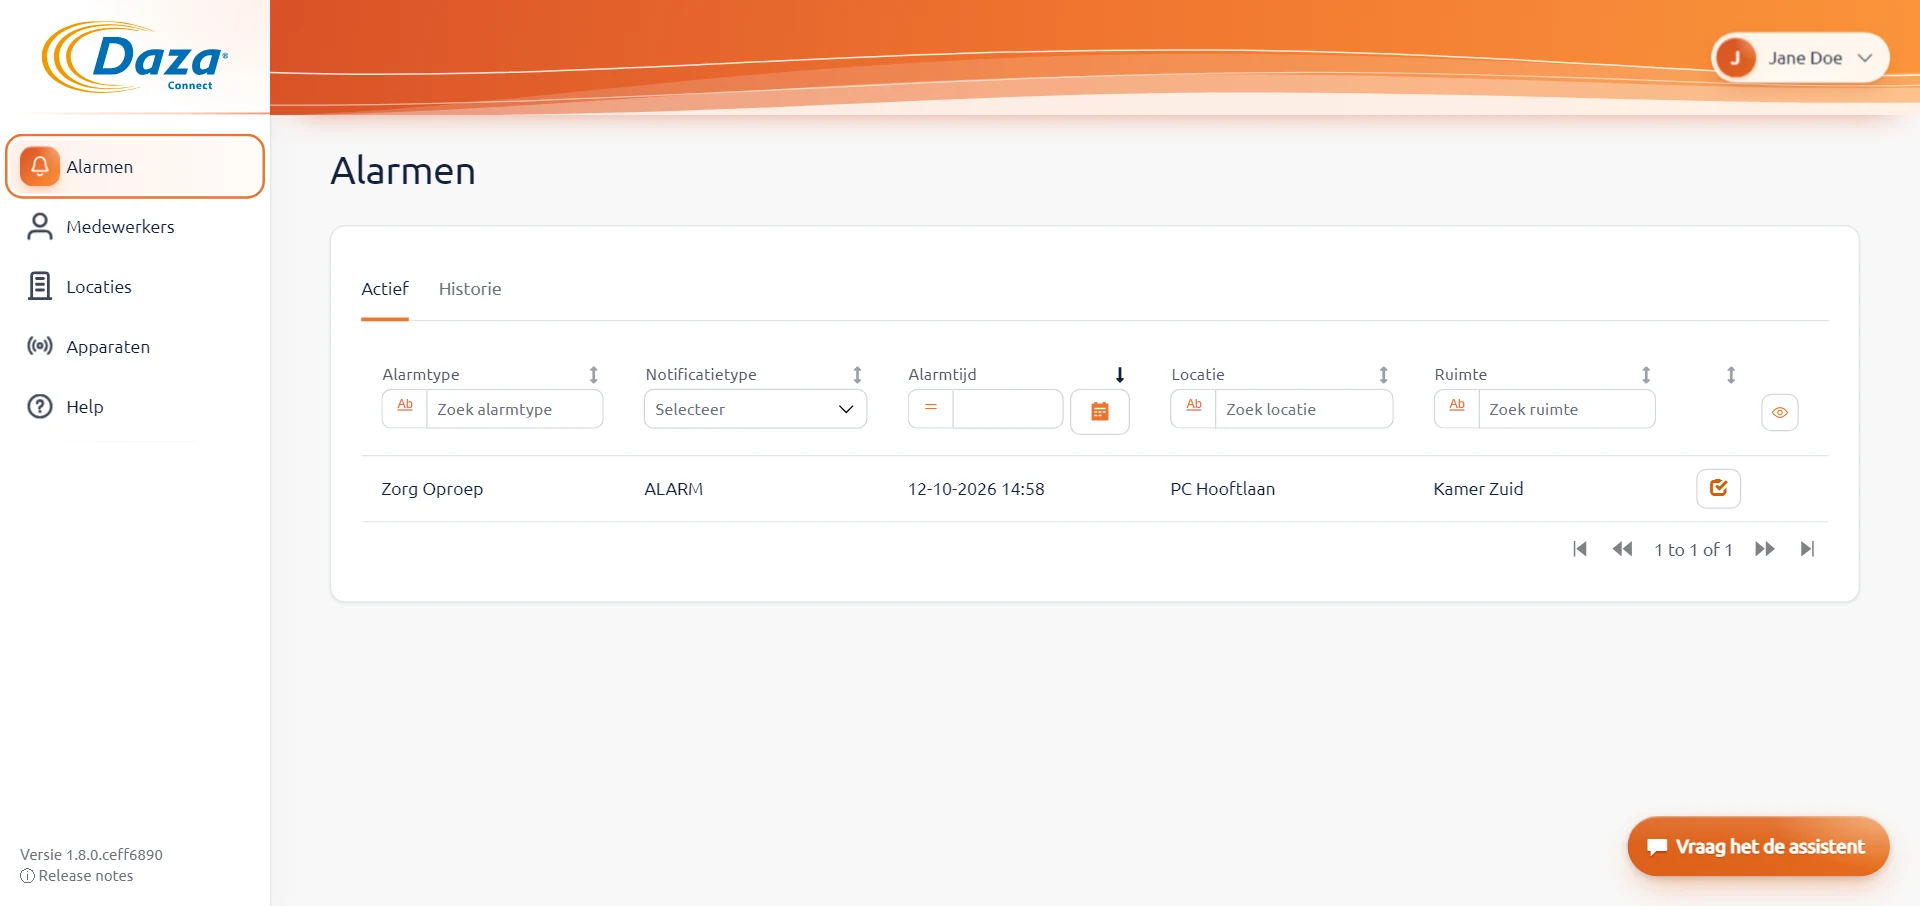Click the sort arrow of the unlabeled last column
The image size is (1920, 906).
coord(1731,375)
